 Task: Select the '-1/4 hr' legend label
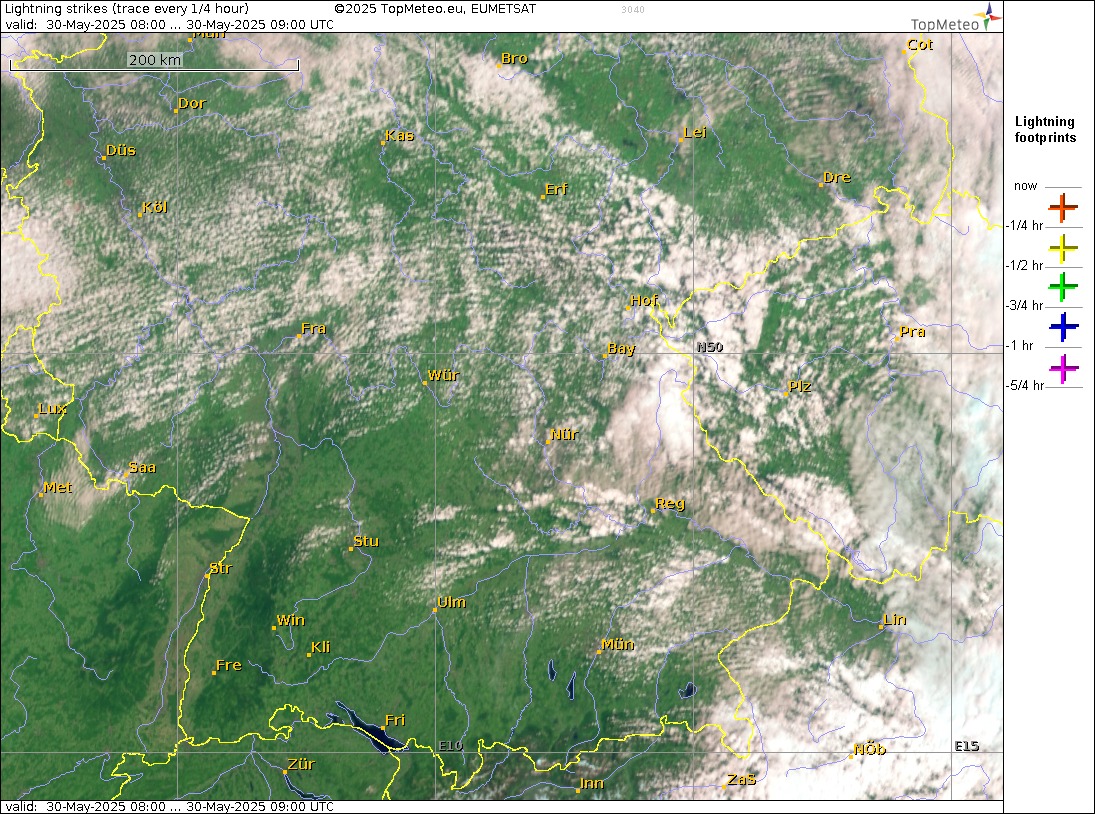click(1024, 225)
